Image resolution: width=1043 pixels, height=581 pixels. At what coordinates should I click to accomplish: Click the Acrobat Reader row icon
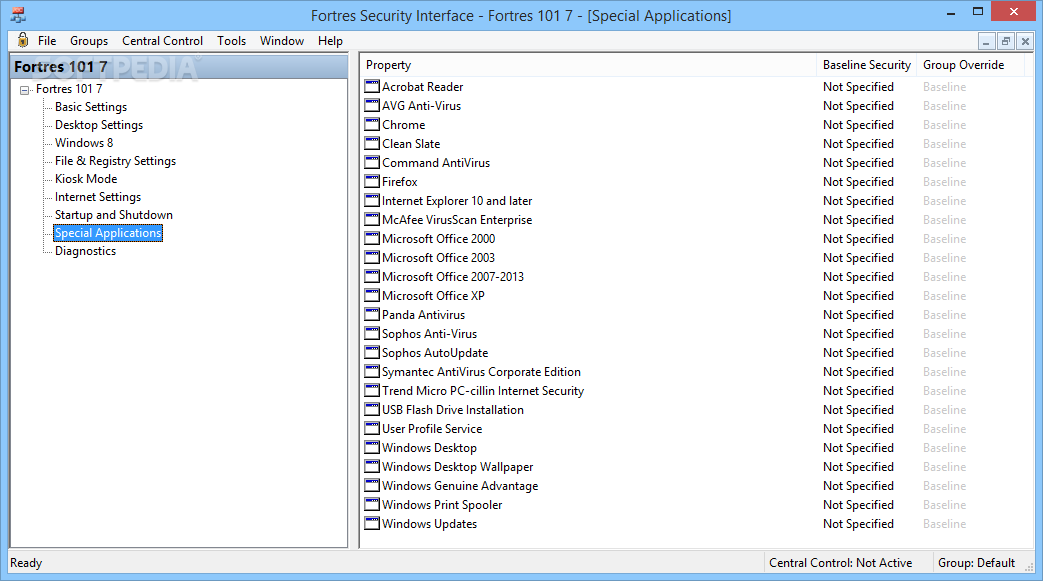(x=372, y=87)
